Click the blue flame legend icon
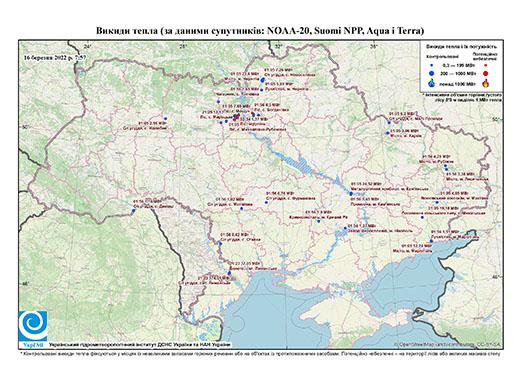This screenshot has height=368, width=520. (432, 83)
